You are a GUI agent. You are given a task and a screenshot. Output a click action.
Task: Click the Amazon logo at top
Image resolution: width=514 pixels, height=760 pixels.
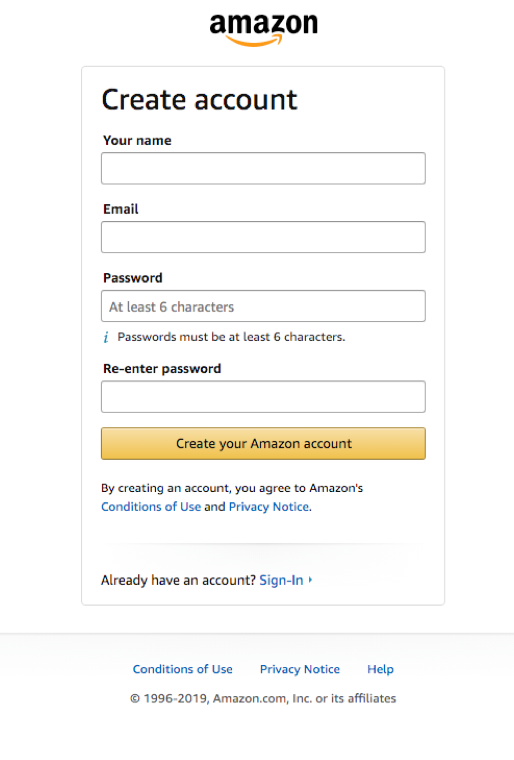pyautogui.click(x=263, y=30)
